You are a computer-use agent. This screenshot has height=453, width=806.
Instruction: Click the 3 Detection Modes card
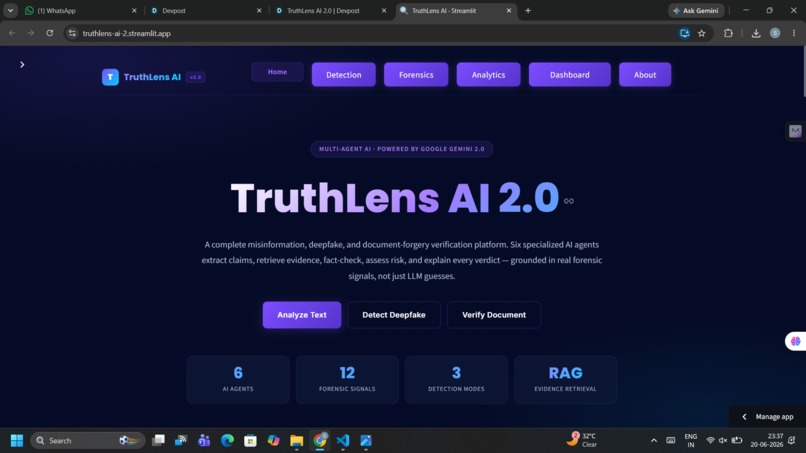coord(456,379)
